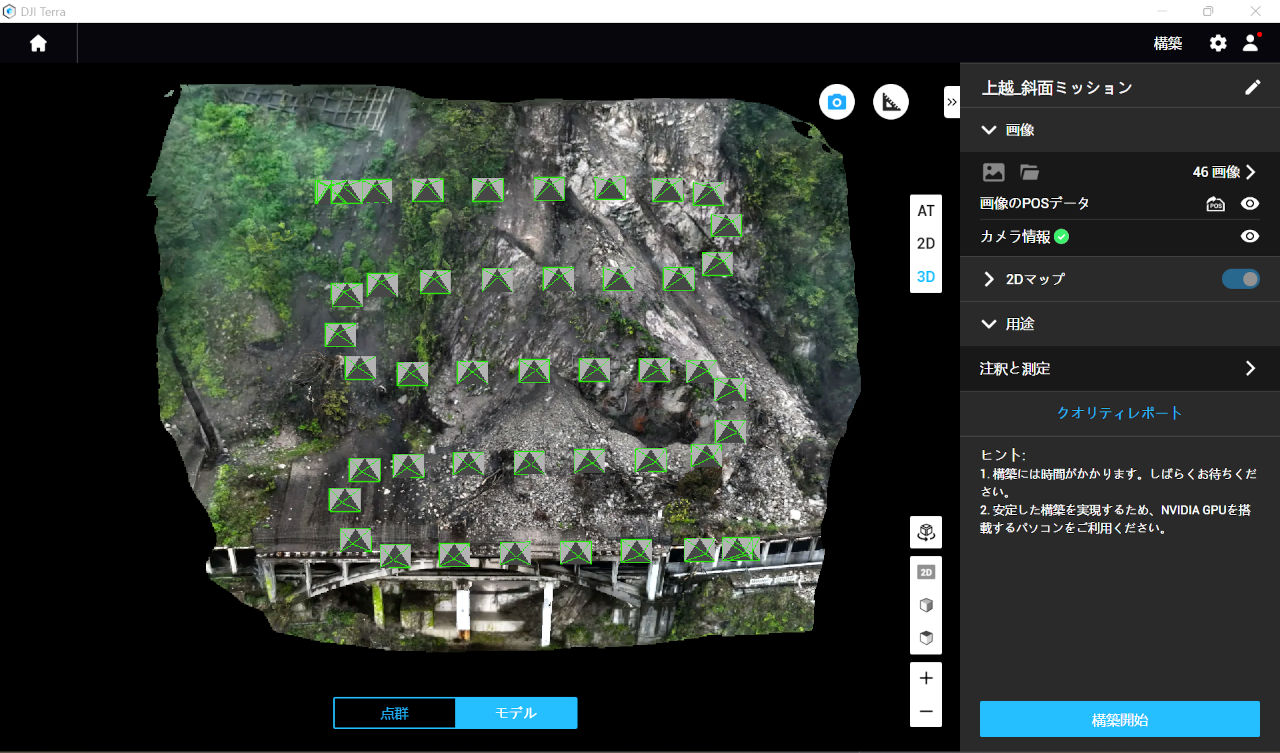The height and width of the screenshot is (753, 1280).
Task: Click the Home icon
Action: [x=38, y=43]
